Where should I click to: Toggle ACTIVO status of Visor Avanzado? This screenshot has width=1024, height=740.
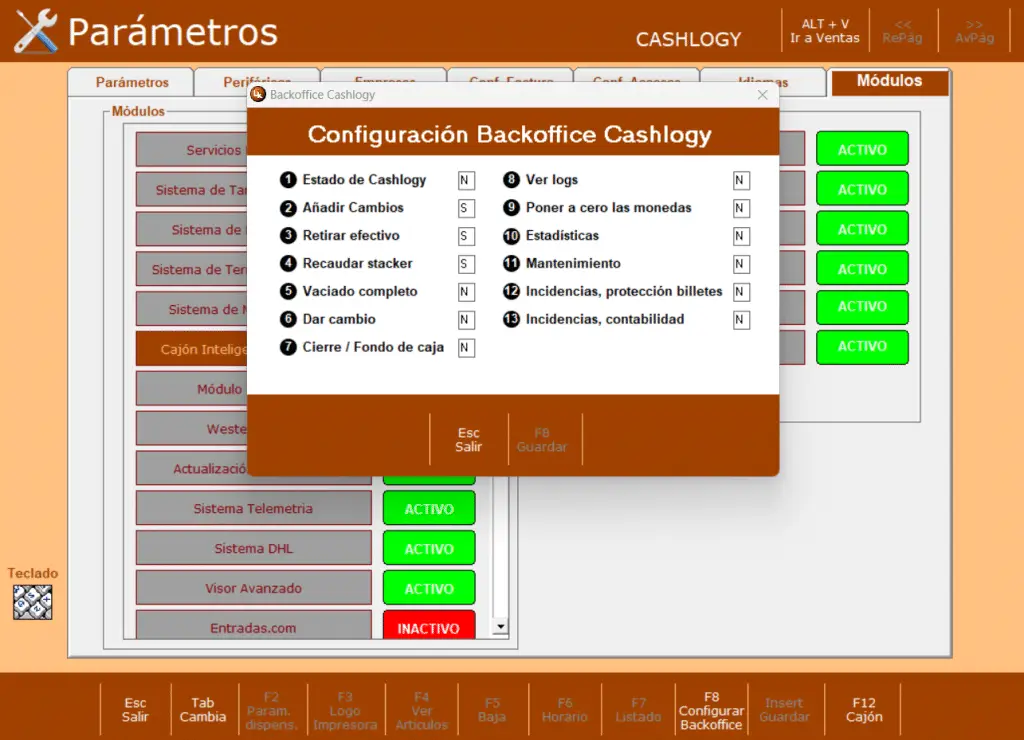pyautogui.click(x=429, y=588)
